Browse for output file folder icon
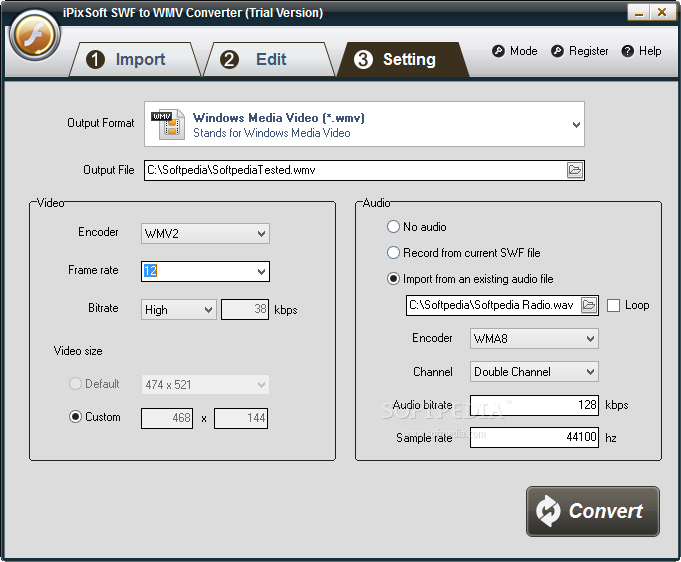The height and width of the screenshot is (562, 681). tap(575, 170)
